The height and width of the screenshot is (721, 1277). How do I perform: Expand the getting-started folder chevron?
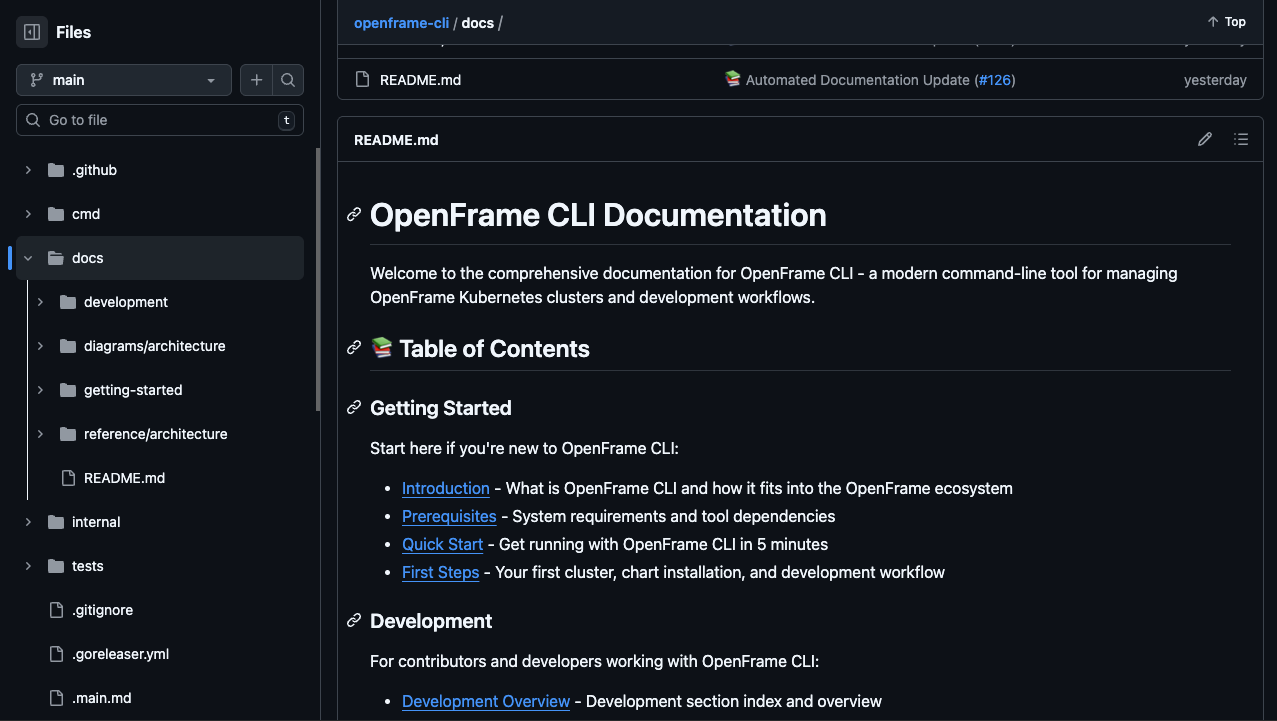point(40,390)
